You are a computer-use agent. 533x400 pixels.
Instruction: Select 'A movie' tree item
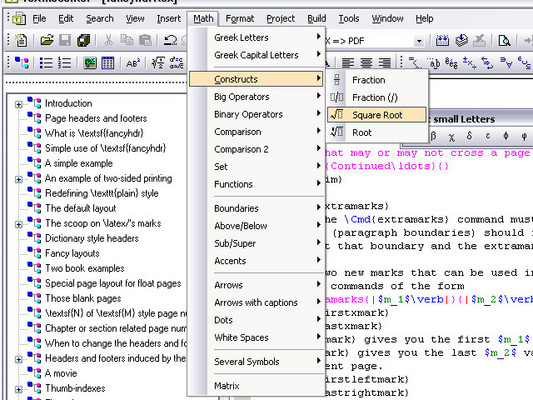pyautogui.click(x=61, y=373)
